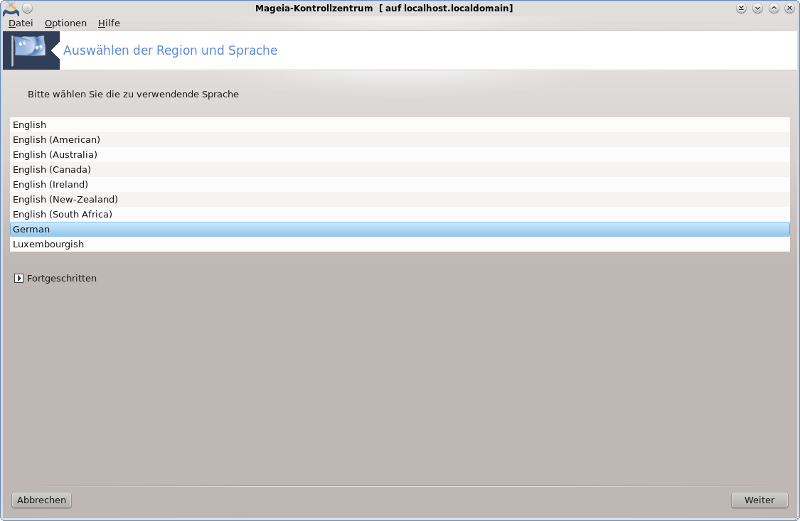
Task: Click the Weiter button
Action: click(x=759, y=500)
